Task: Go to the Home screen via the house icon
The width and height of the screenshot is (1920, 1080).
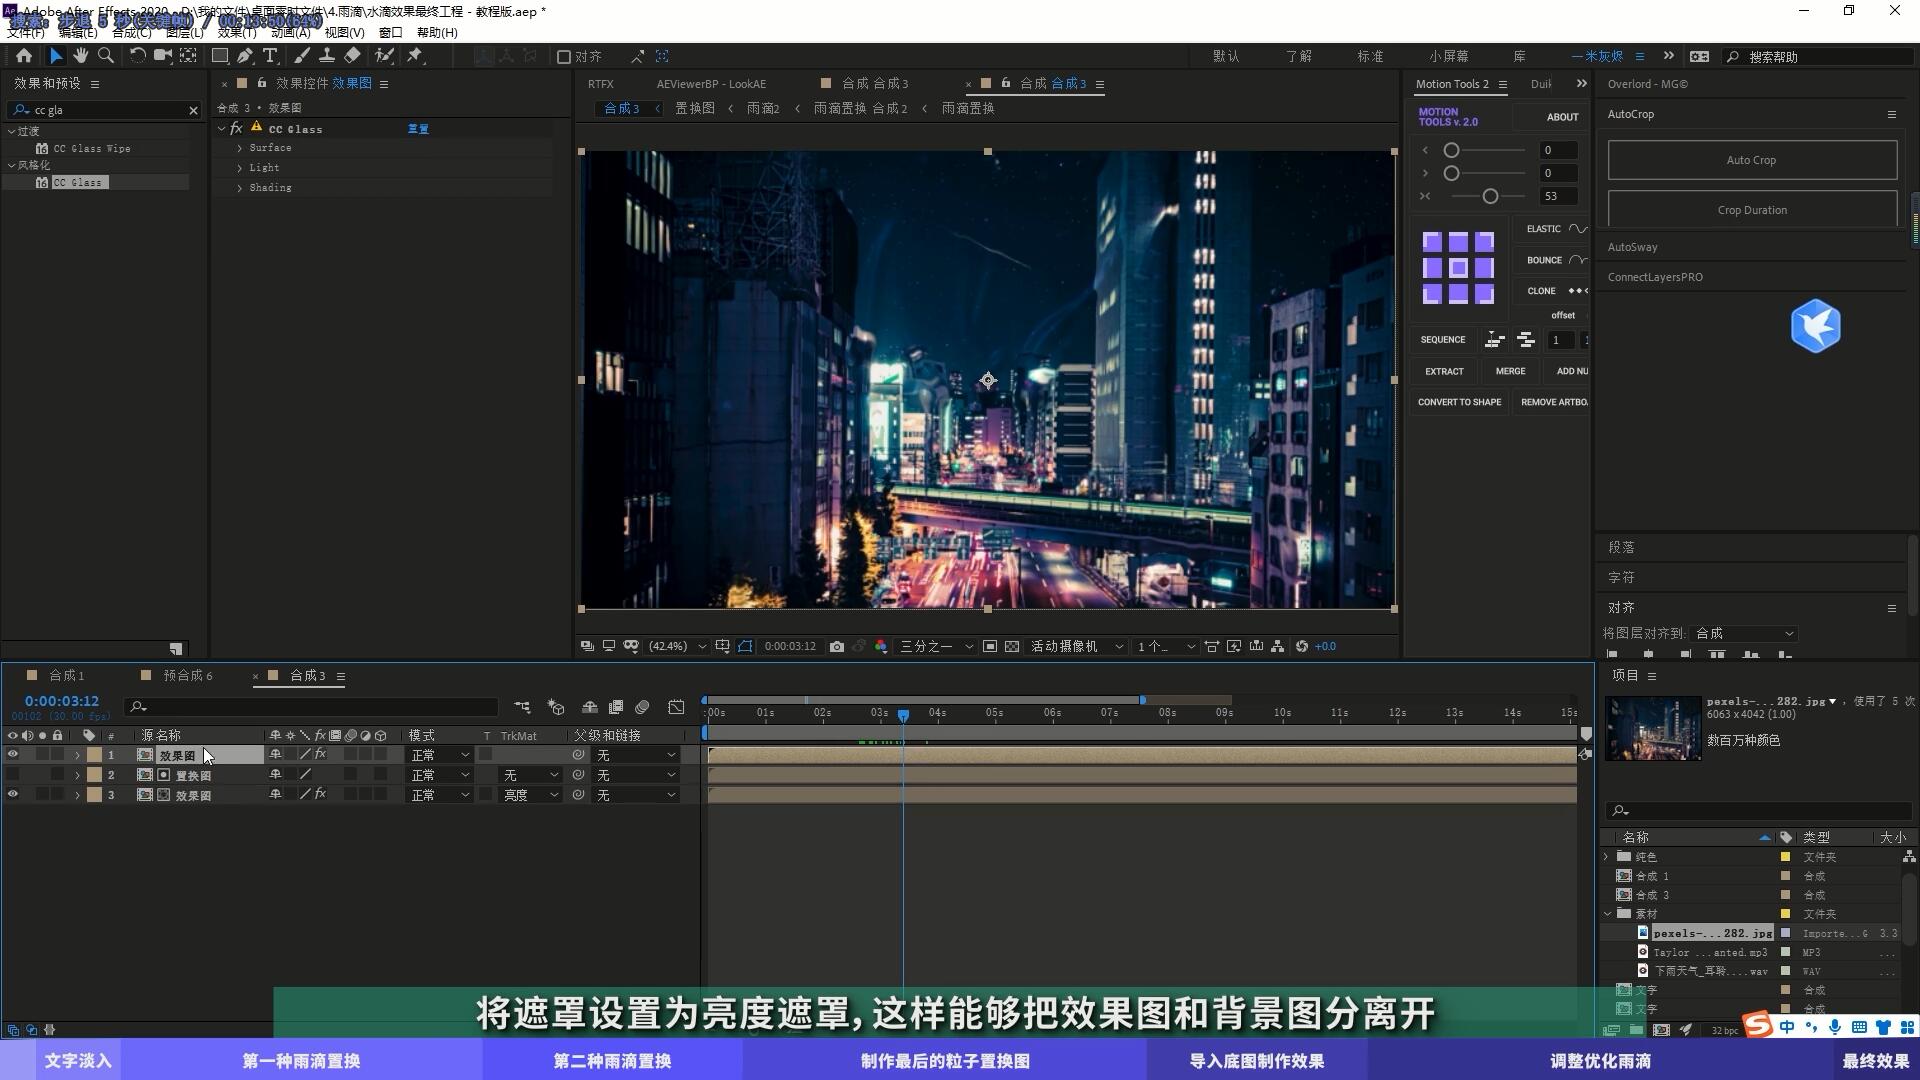Action: [24, 56]
